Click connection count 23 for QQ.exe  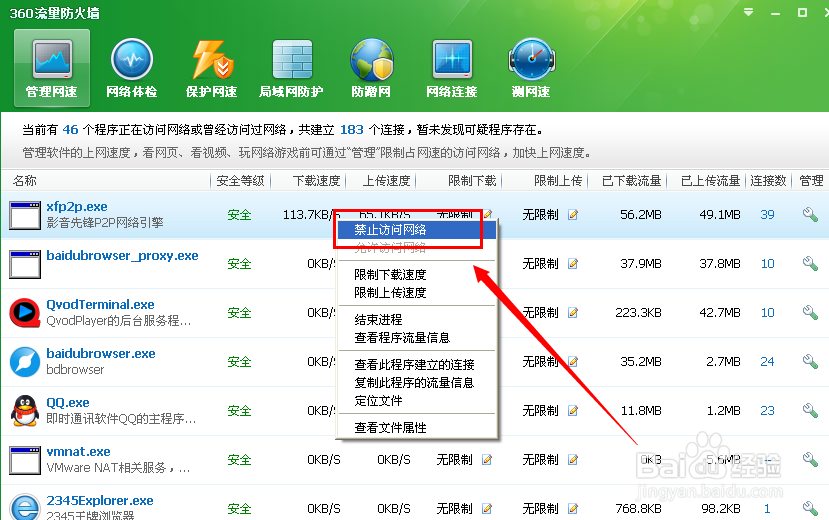767,411
